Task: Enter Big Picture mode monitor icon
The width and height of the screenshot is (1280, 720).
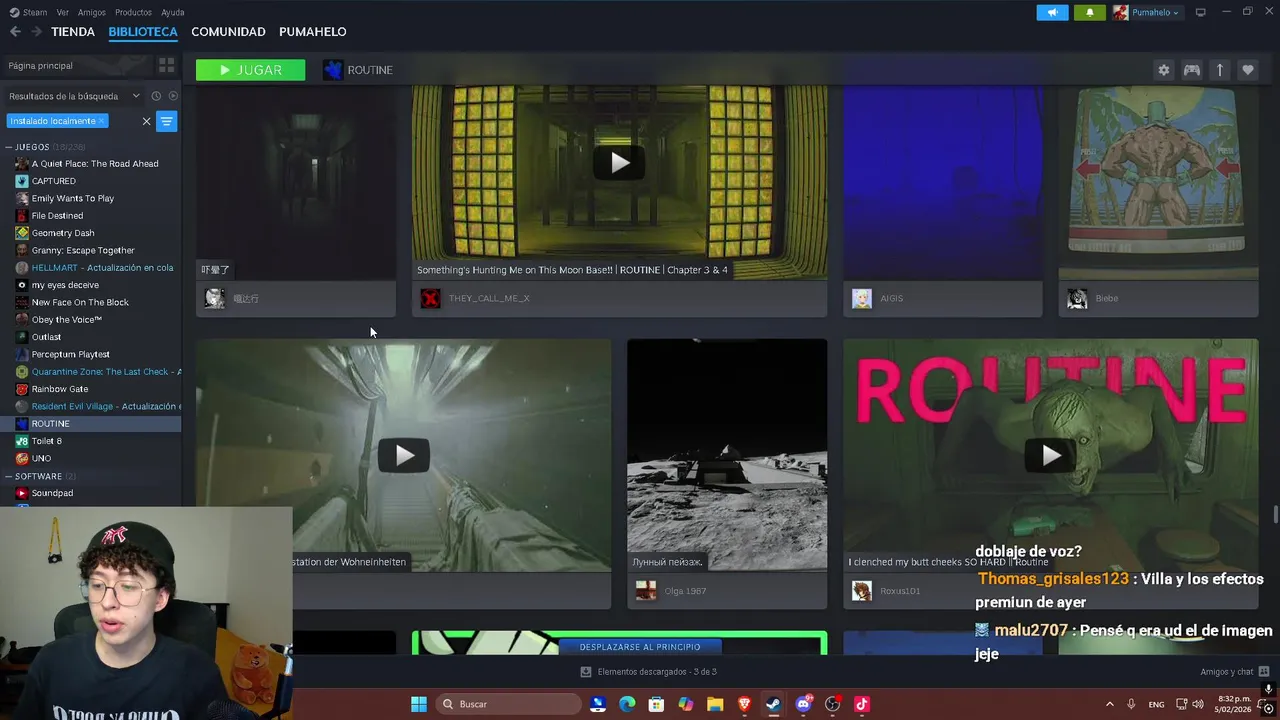Action: [x=1200, y=12]
